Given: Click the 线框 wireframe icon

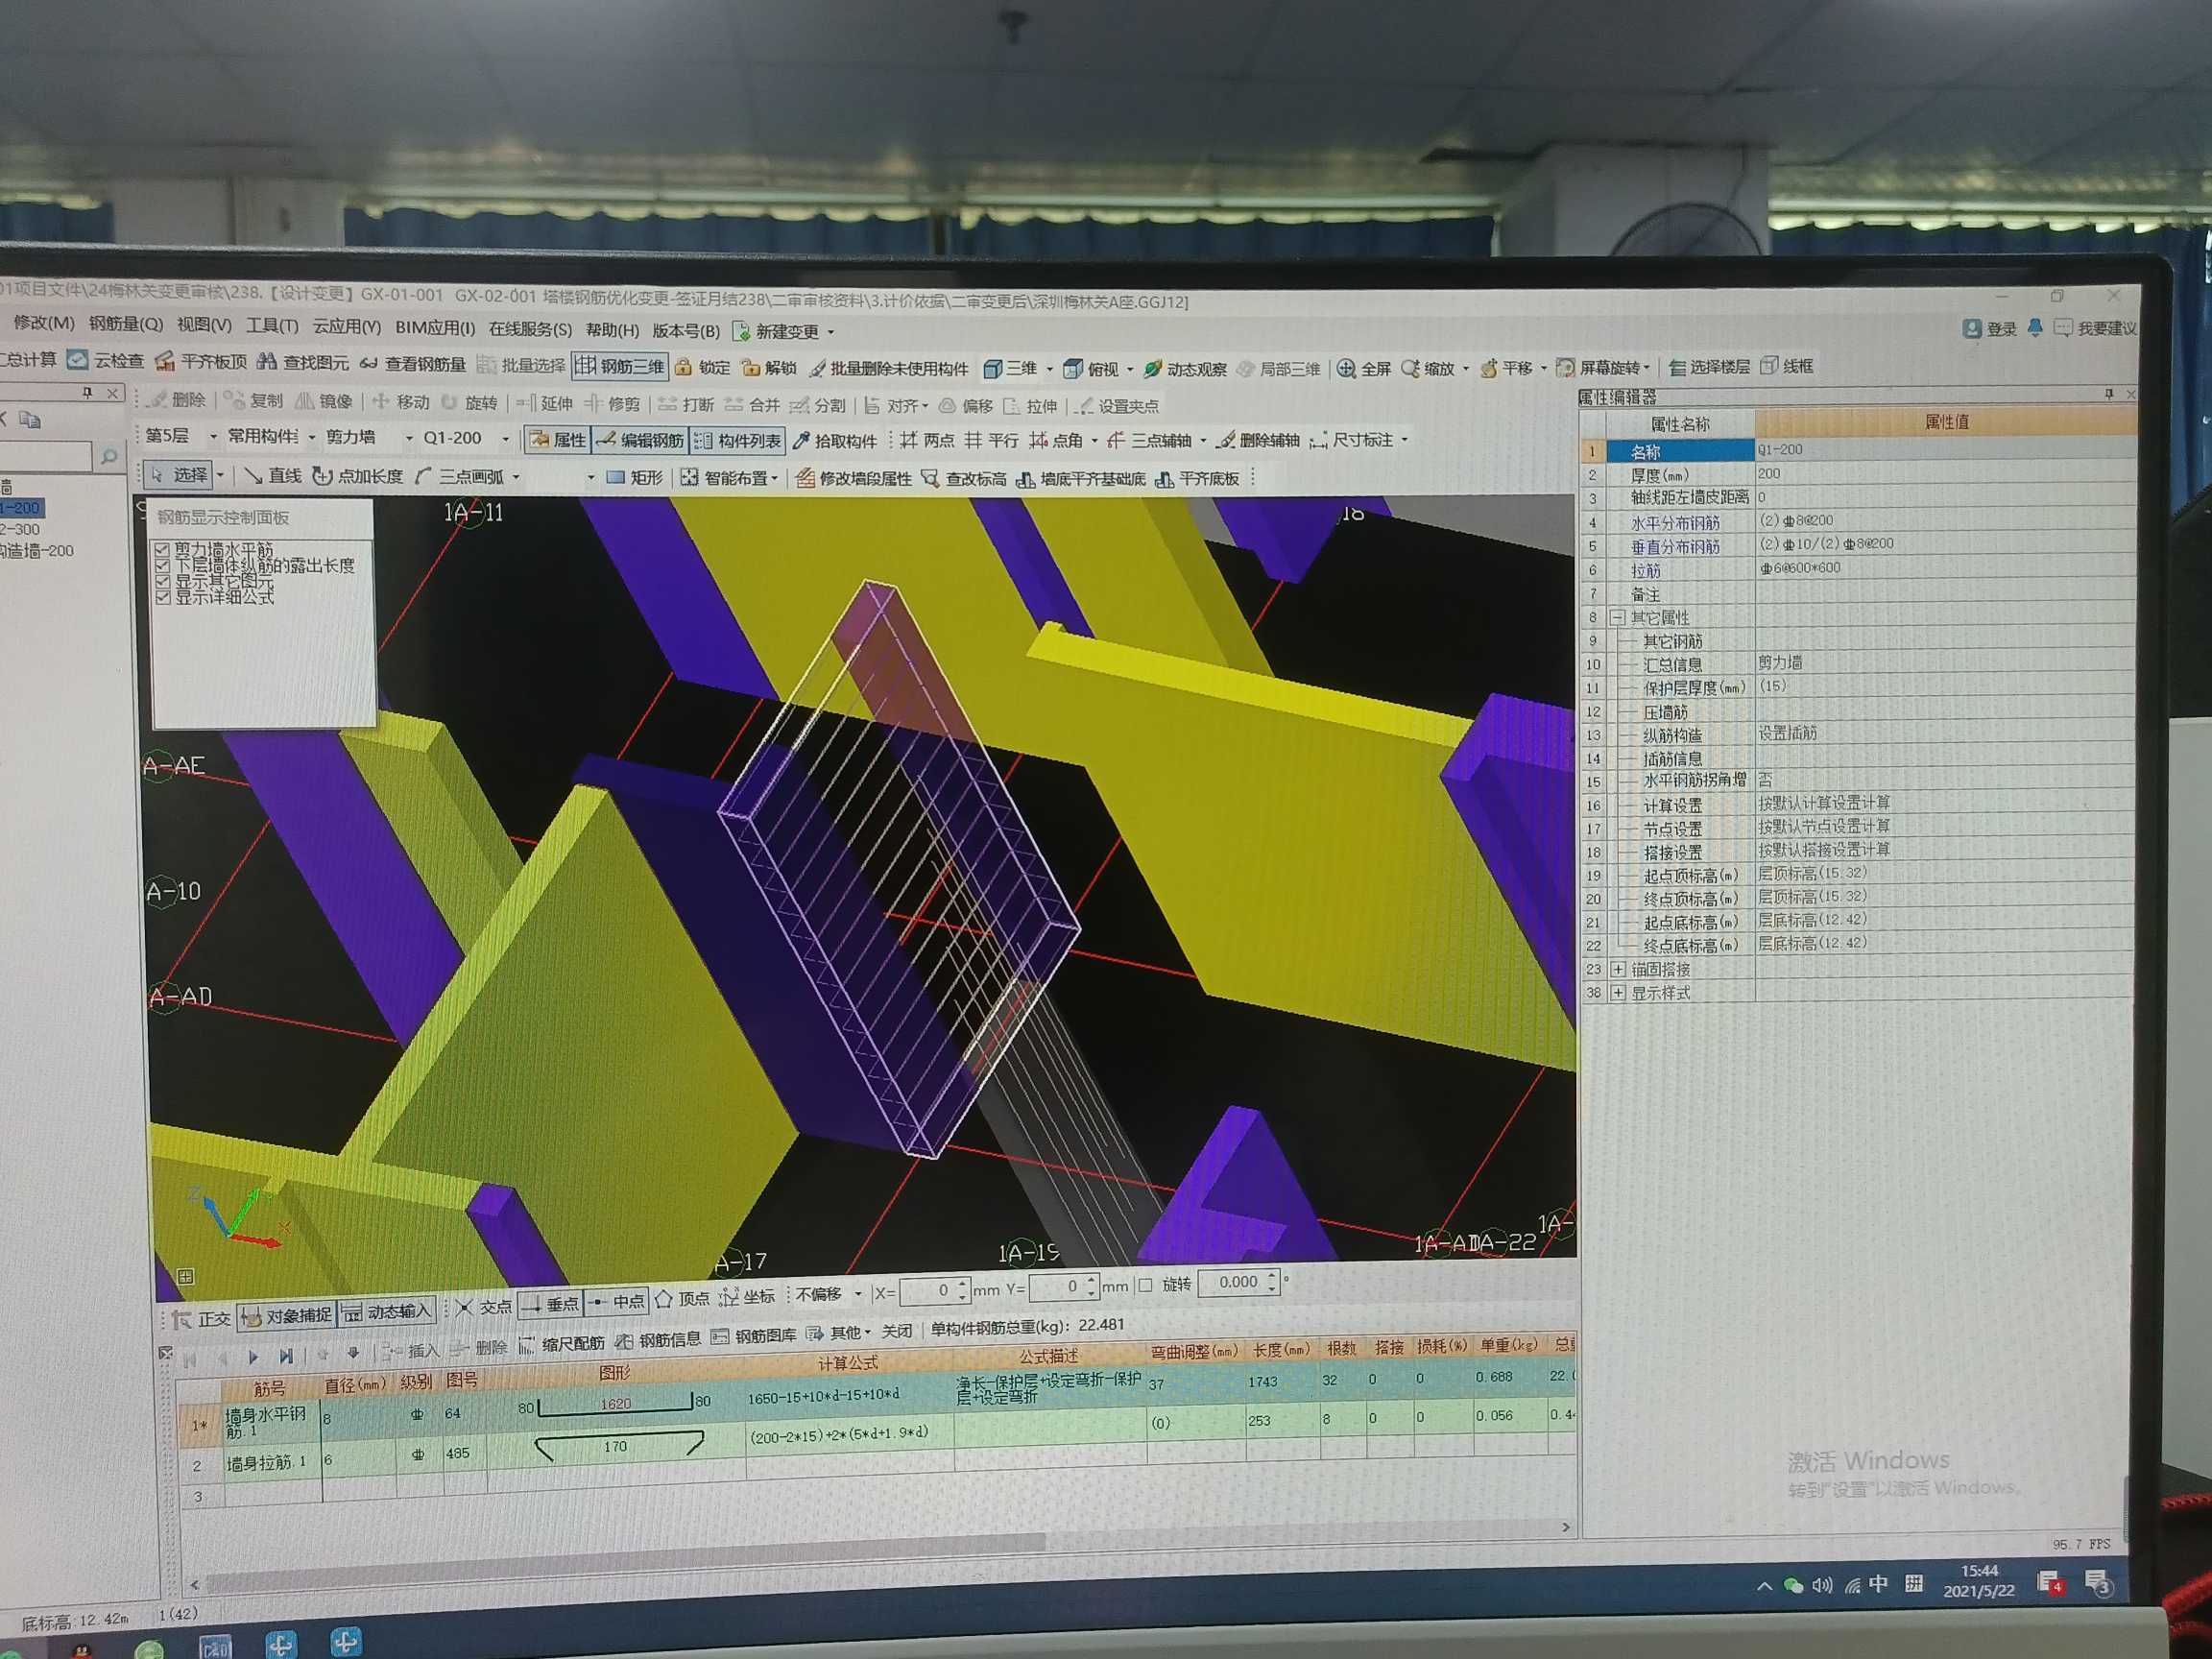Looking at the screenshot, I should pyautogui.click(x=1768, y=366).
